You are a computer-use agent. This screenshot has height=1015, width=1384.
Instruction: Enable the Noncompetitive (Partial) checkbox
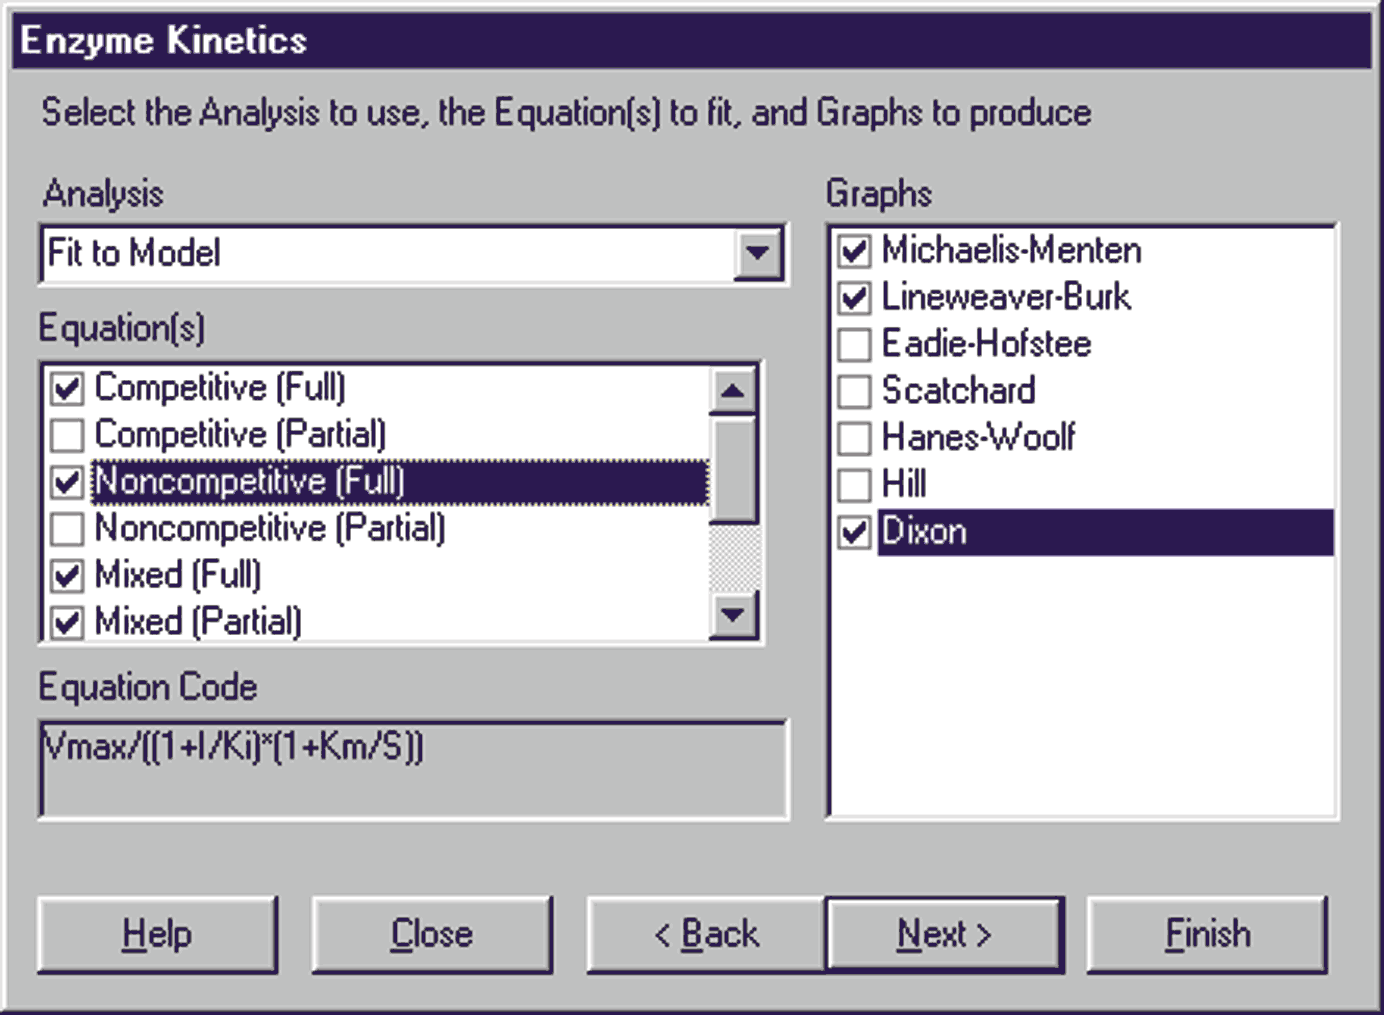coord(67,528)
